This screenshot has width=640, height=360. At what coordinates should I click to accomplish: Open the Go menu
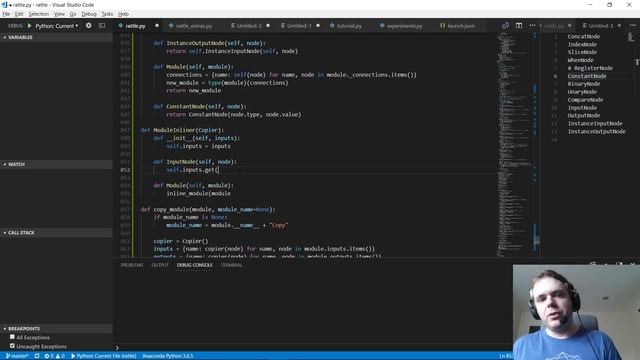point(73,14)
